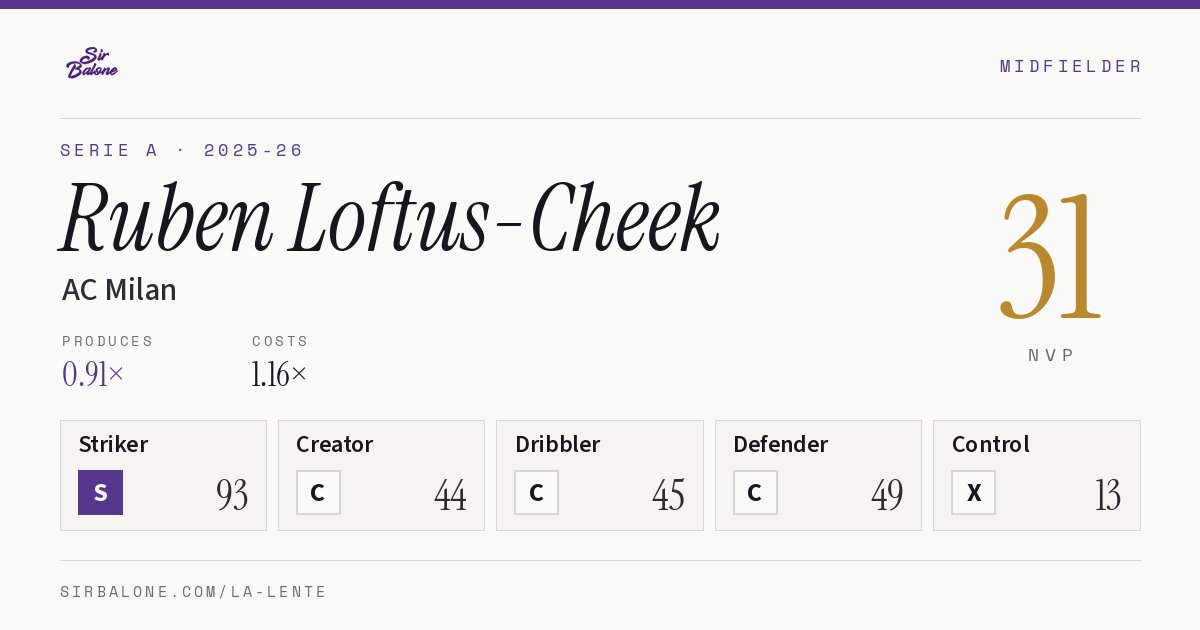Click the Ruben Loftus-Cheek player name

pos(390,218)
